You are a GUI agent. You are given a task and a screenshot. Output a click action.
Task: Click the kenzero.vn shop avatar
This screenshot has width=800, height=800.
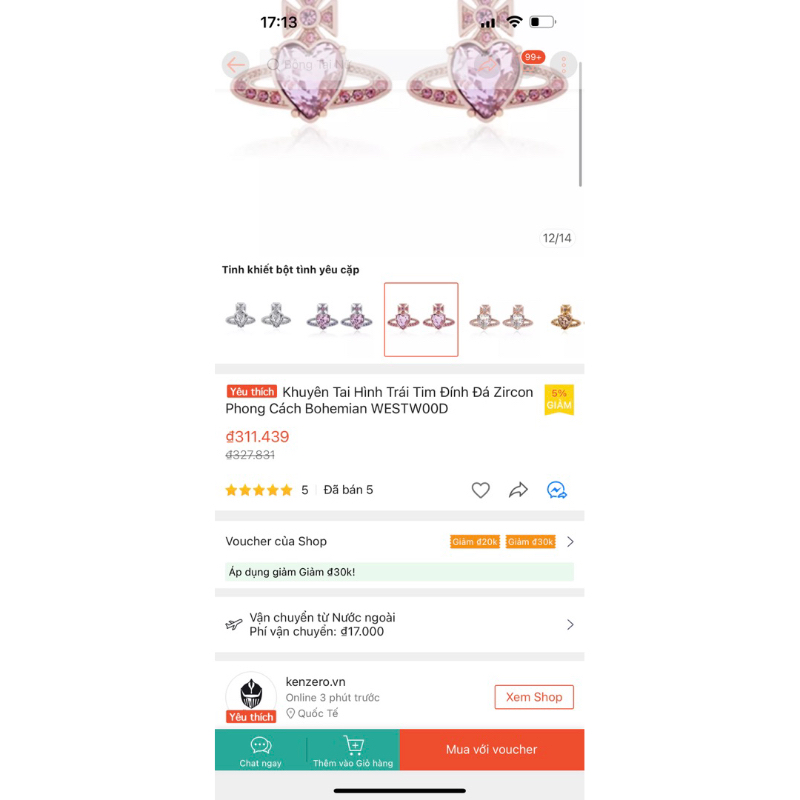[251, 695]
